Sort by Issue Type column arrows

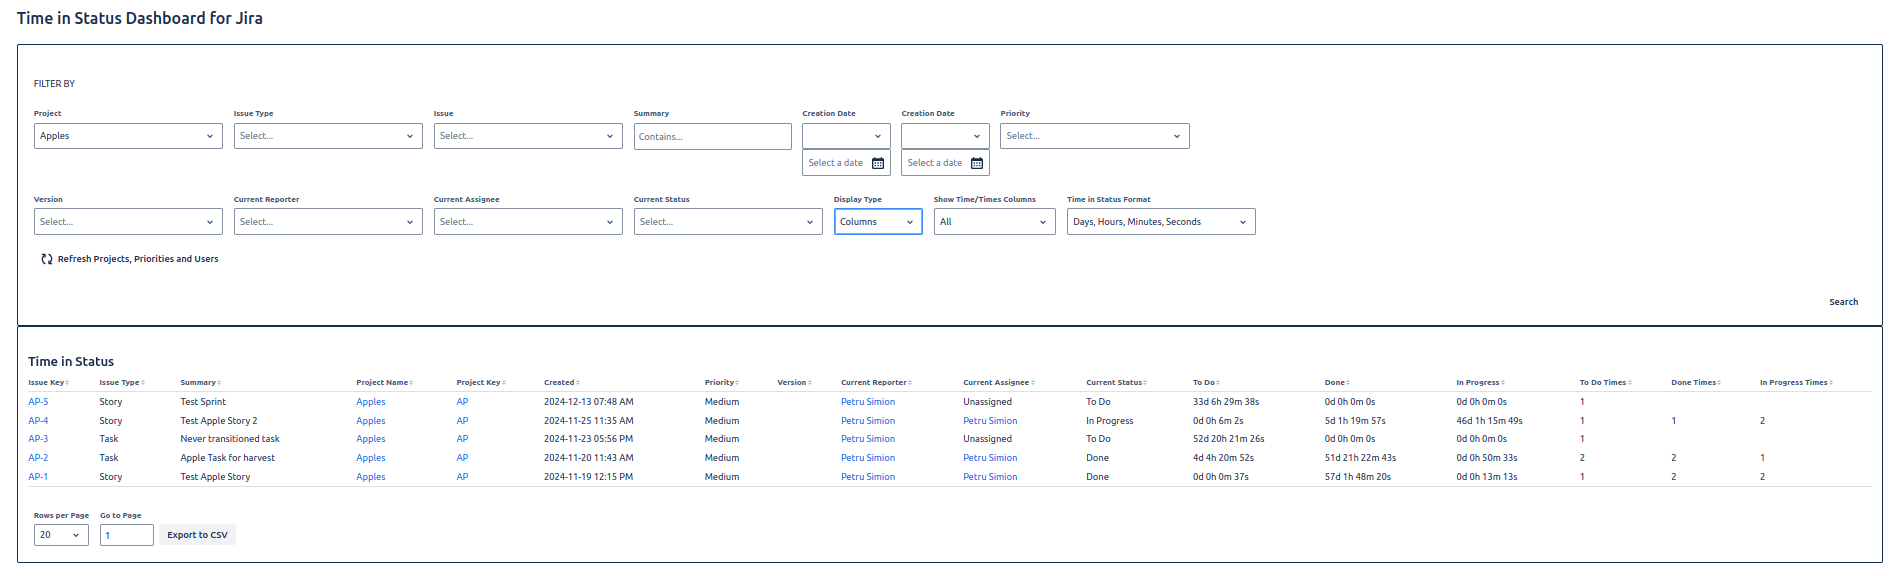(143, 383)
